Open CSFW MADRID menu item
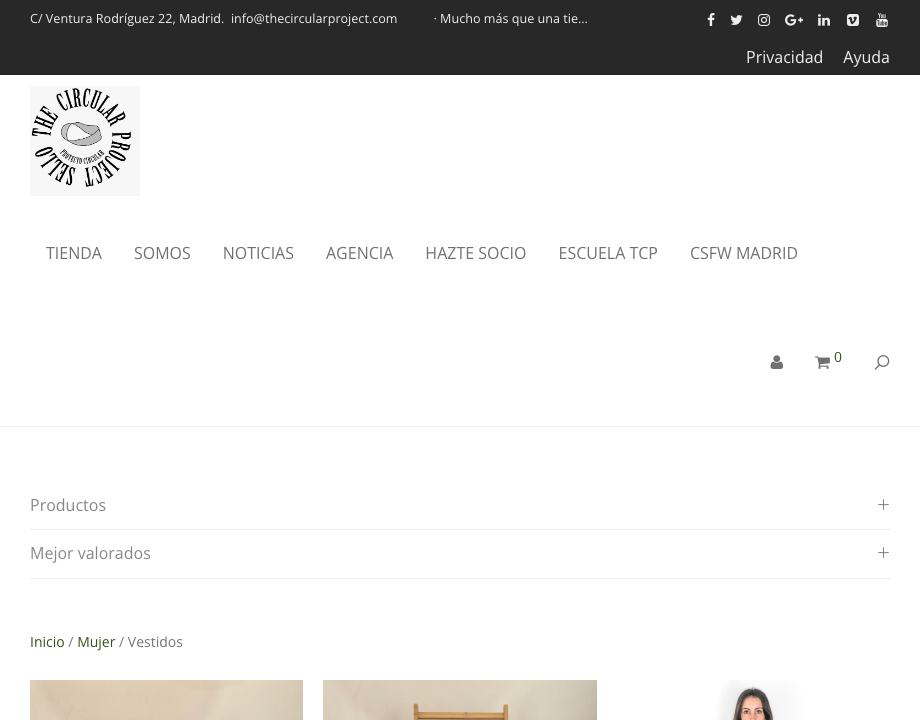Viewport: 920px width, 720px height. pyautogui.click(x=743, y=253)
